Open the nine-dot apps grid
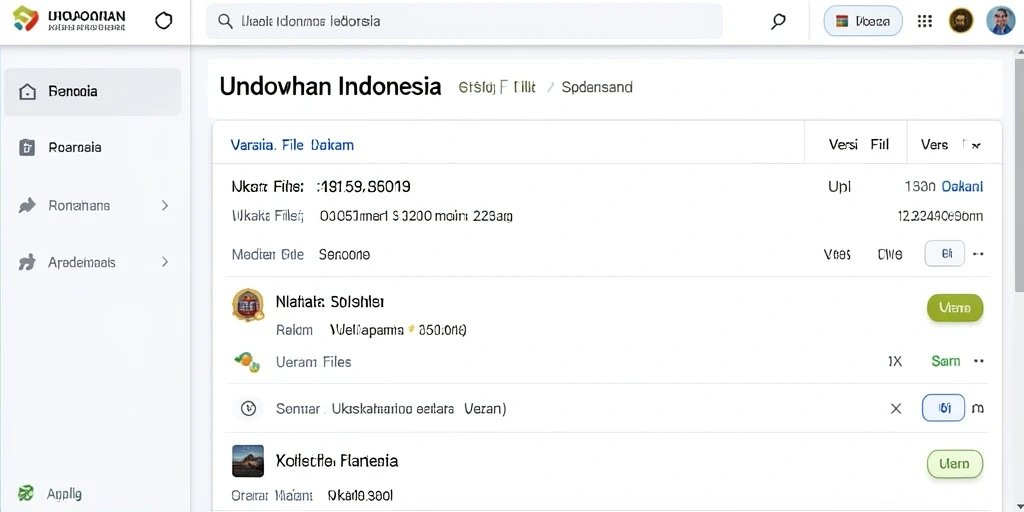 point(924,21)
